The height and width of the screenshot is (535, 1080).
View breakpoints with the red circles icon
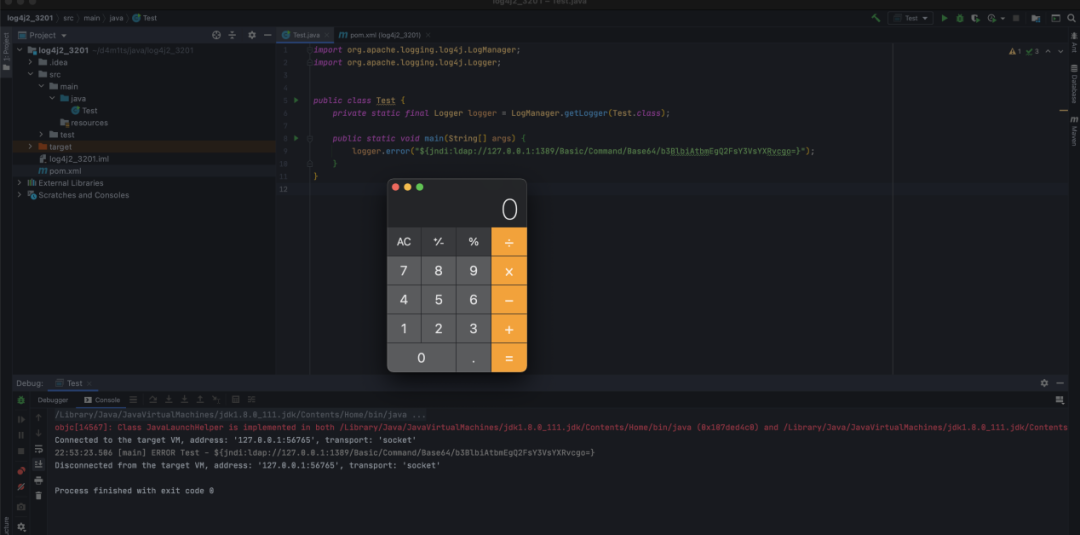pos(21,471)
